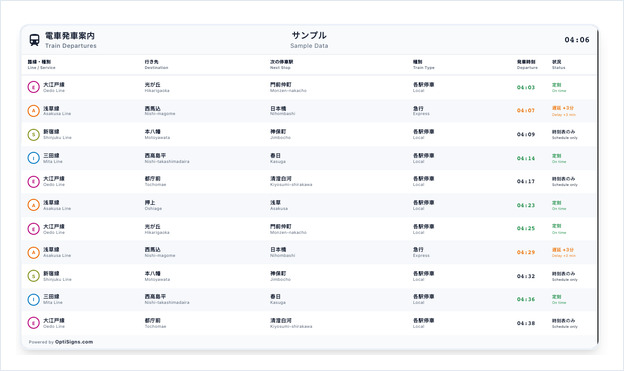624x371 pixels.
Task: Select the 04:32 departure time
Action: tap(526, 276)
